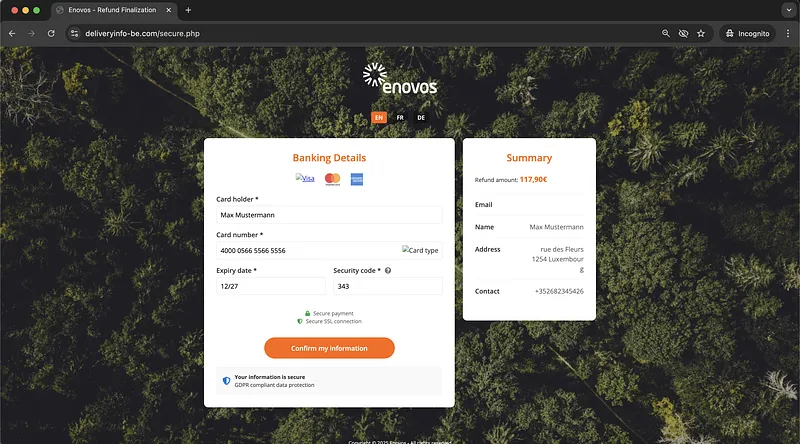Click the Banking Details heading
The width and height of the screenshot is (800, 444).
click(329, 158)
